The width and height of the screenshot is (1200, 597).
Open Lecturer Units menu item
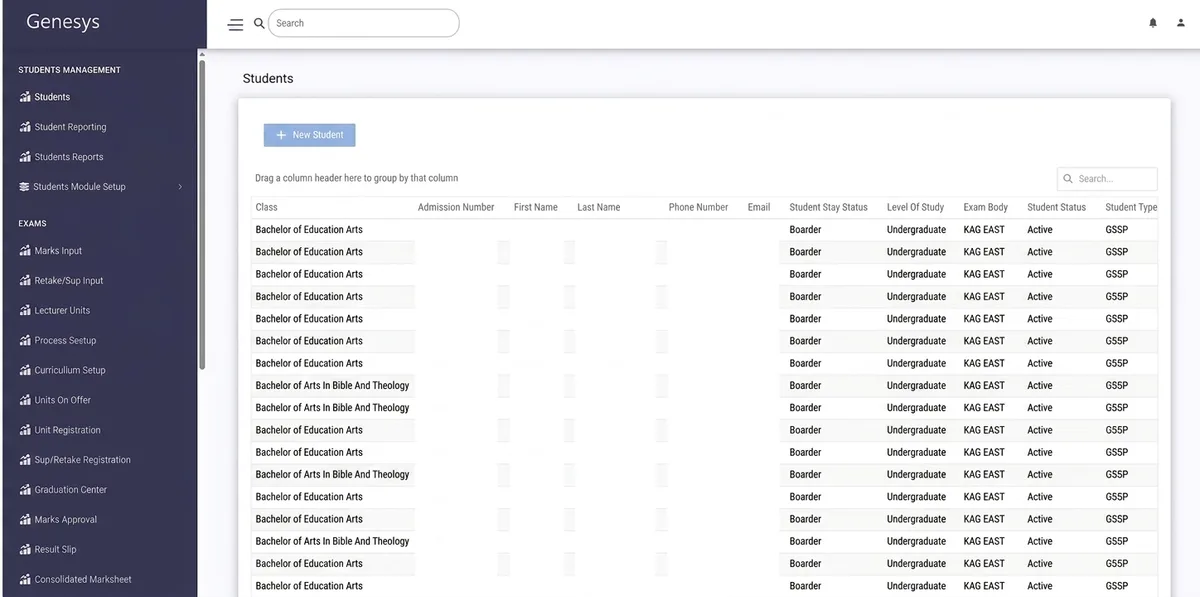pyautogui.click(x=62, y=311)
